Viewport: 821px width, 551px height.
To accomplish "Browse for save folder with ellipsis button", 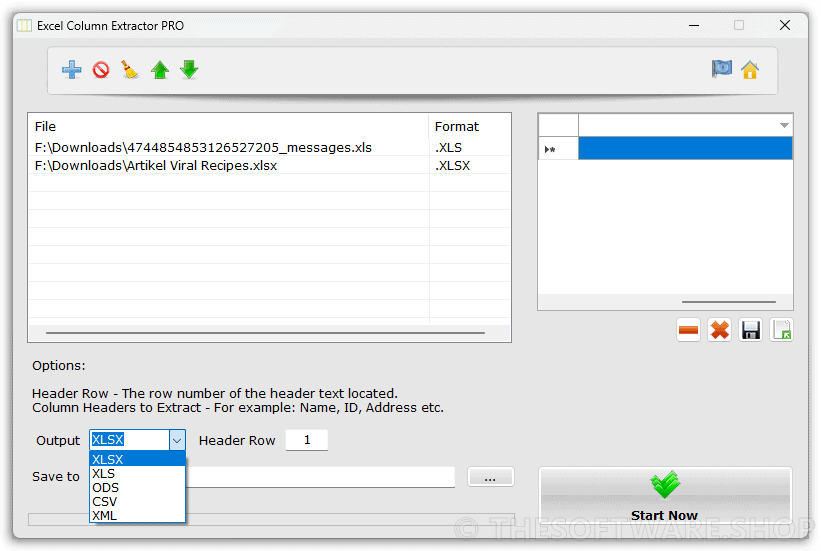I will 490,477.
